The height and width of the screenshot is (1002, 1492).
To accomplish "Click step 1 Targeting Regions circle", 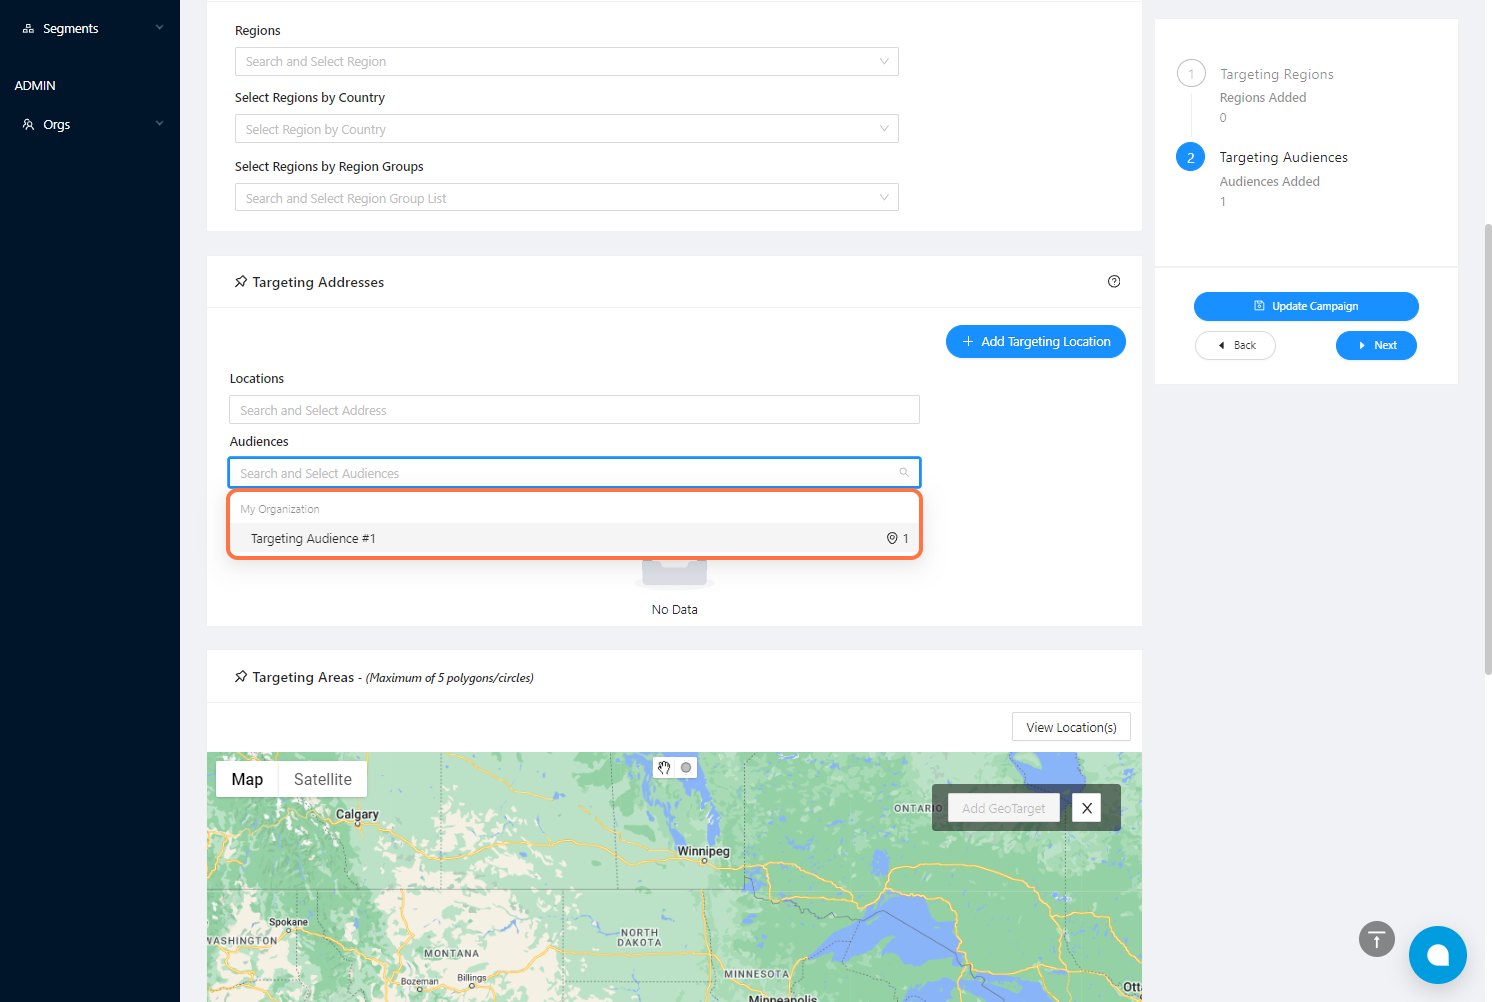I will (1191, 74).
